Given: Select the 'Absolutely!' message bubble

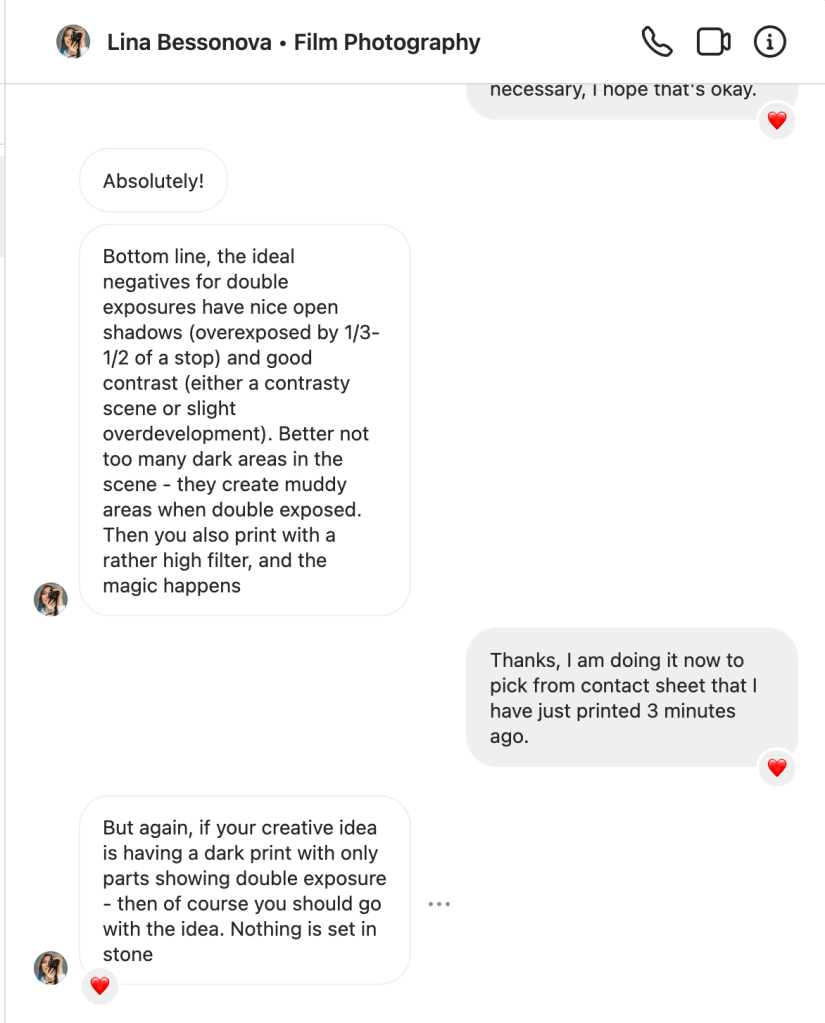Looking at the screenshot, I should [153, 181].
